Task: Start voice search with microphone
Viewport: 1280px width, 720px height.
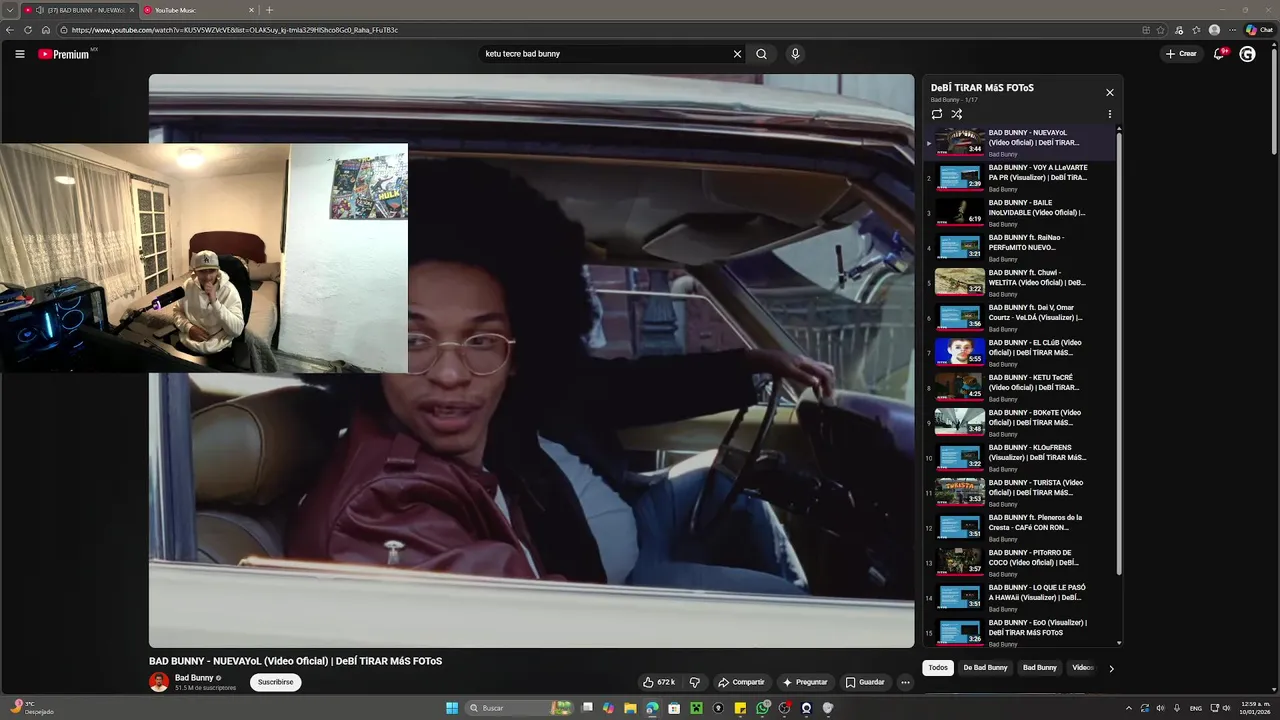Action: pos(795,54)
